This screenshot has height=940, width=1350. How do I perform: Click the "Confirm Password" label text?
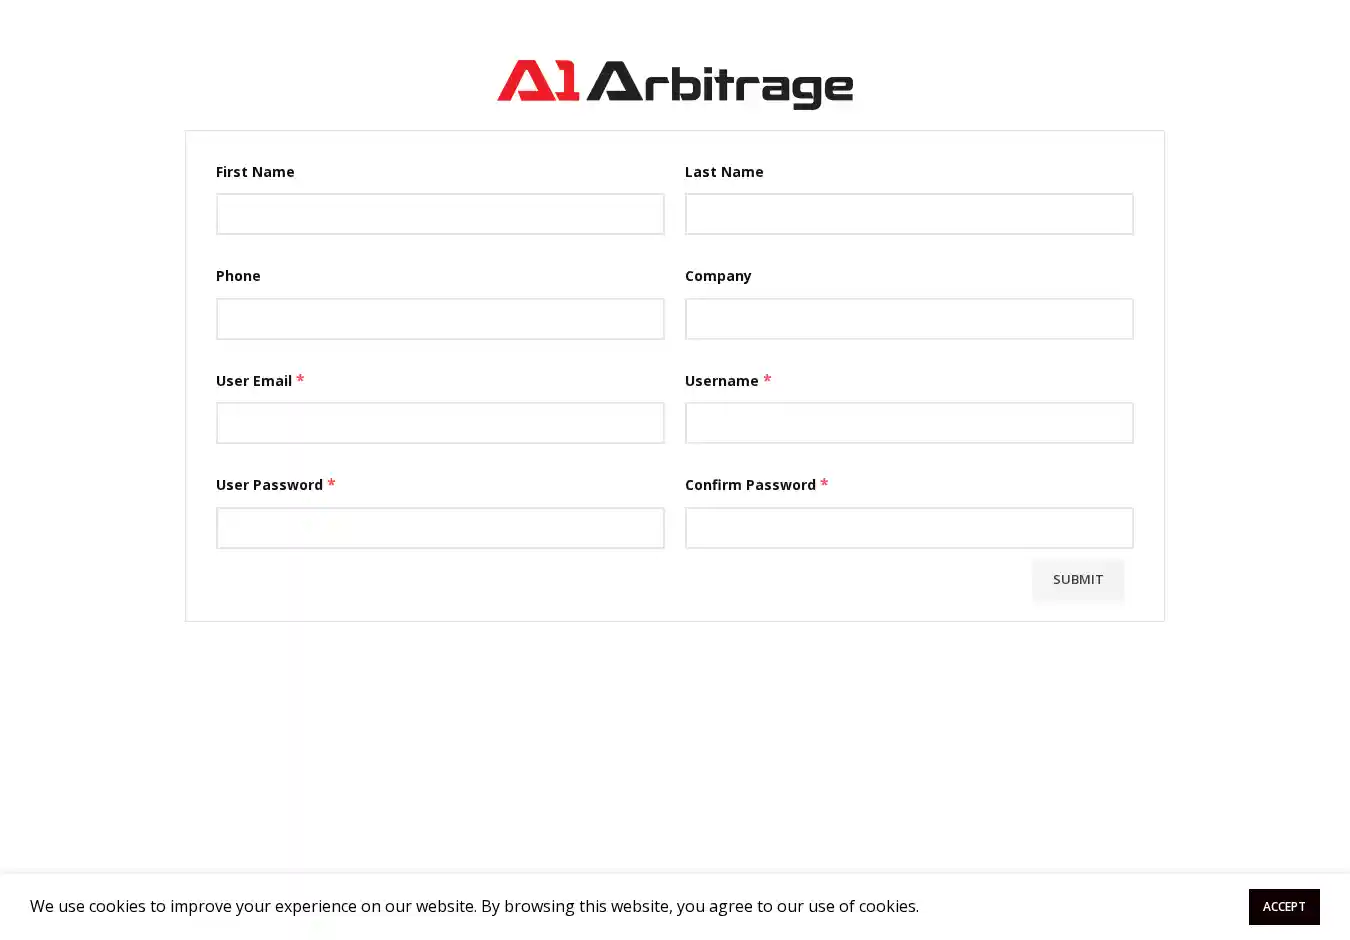coord(750,485)
